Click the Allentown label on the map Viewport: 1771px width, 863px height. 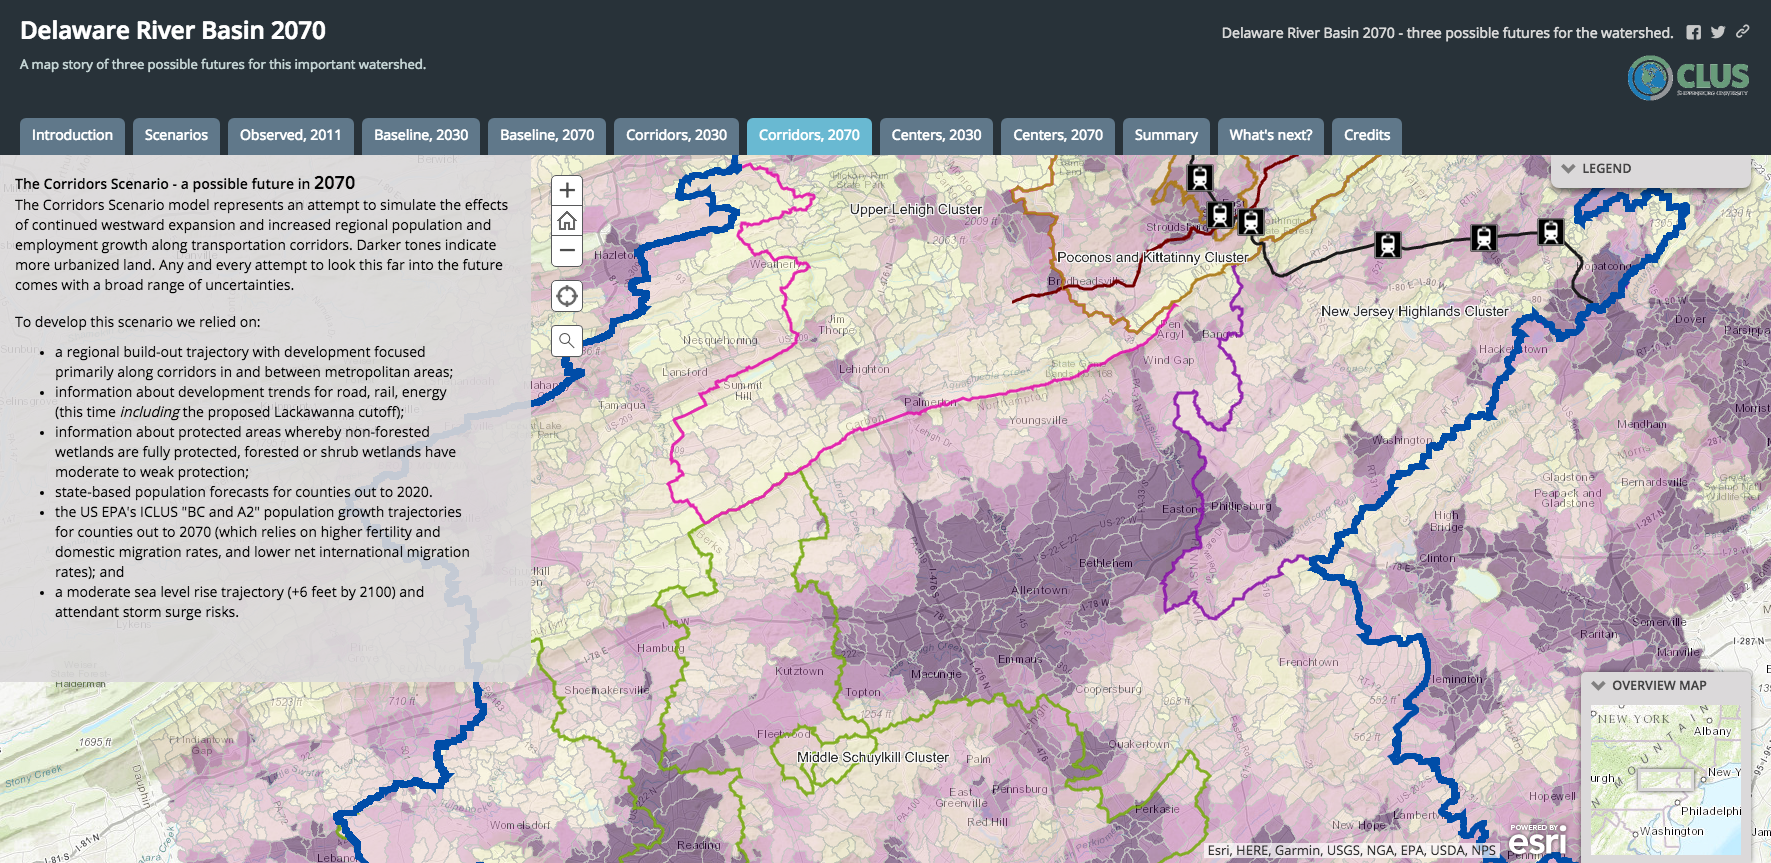tap(1039, 591)
